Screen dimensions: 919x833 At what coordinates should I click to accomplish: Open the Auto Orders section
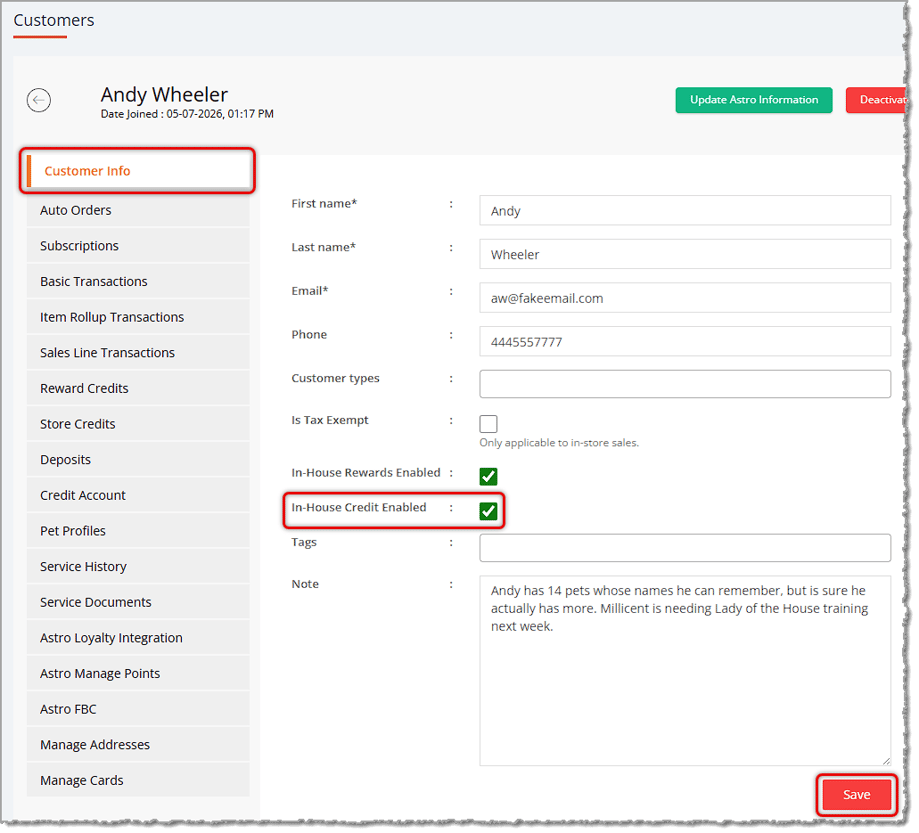coord(138,210)
